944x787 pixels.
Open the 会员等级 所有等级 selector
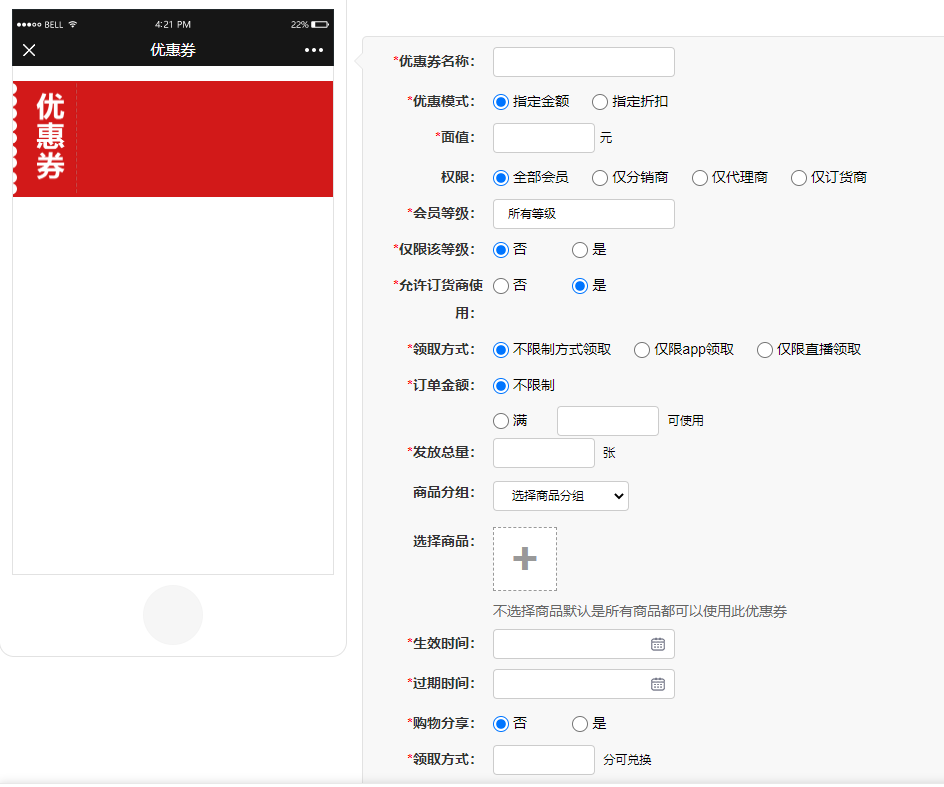583,214
